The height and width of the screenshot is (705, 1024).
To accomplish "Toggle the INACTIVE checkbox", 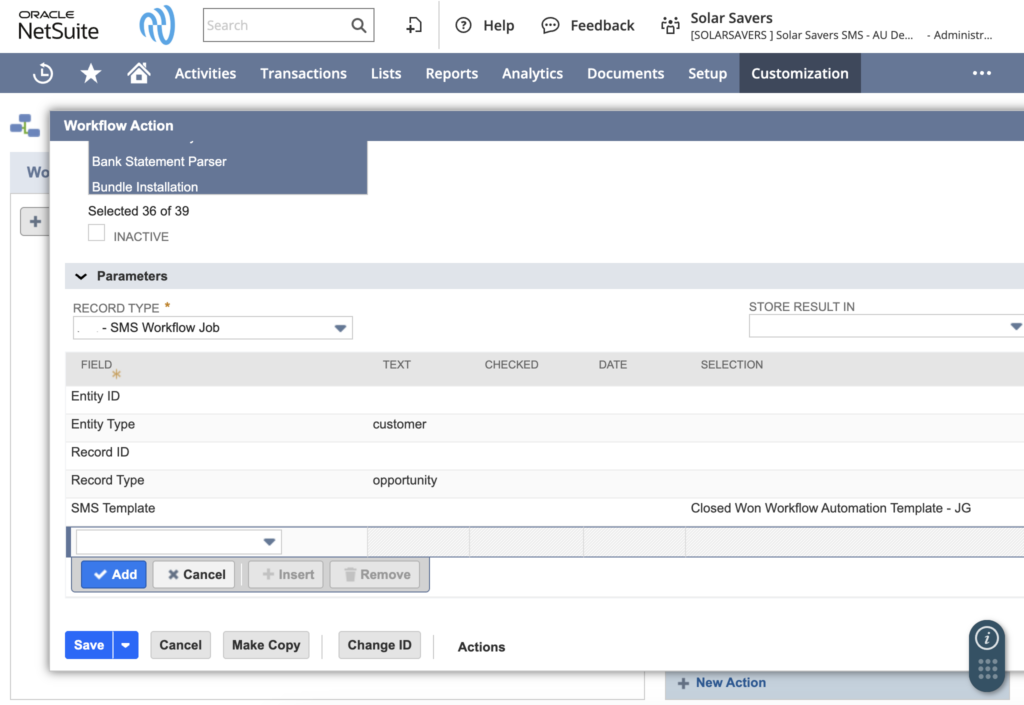I will coord(97,233).
